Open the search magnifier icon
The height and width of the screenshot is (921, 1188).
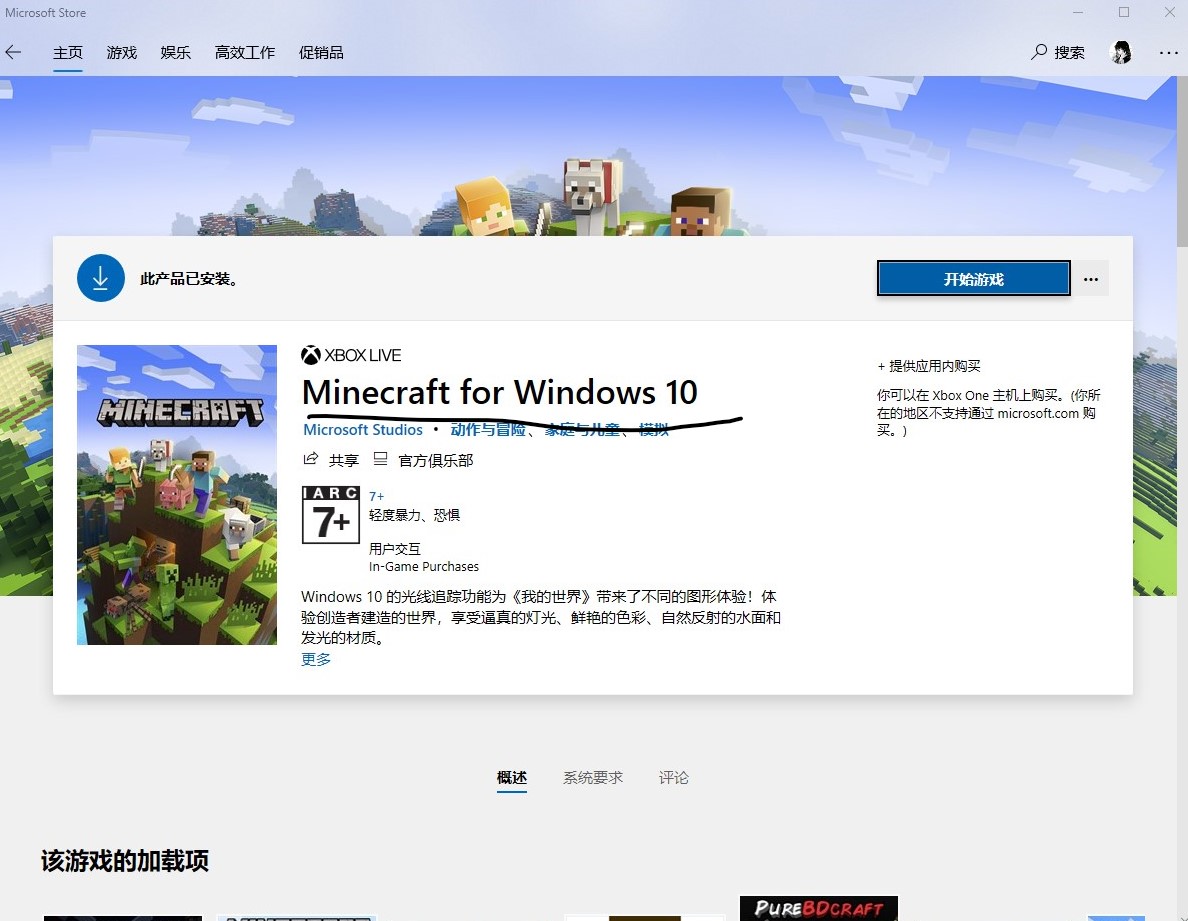pos(1039,52)
